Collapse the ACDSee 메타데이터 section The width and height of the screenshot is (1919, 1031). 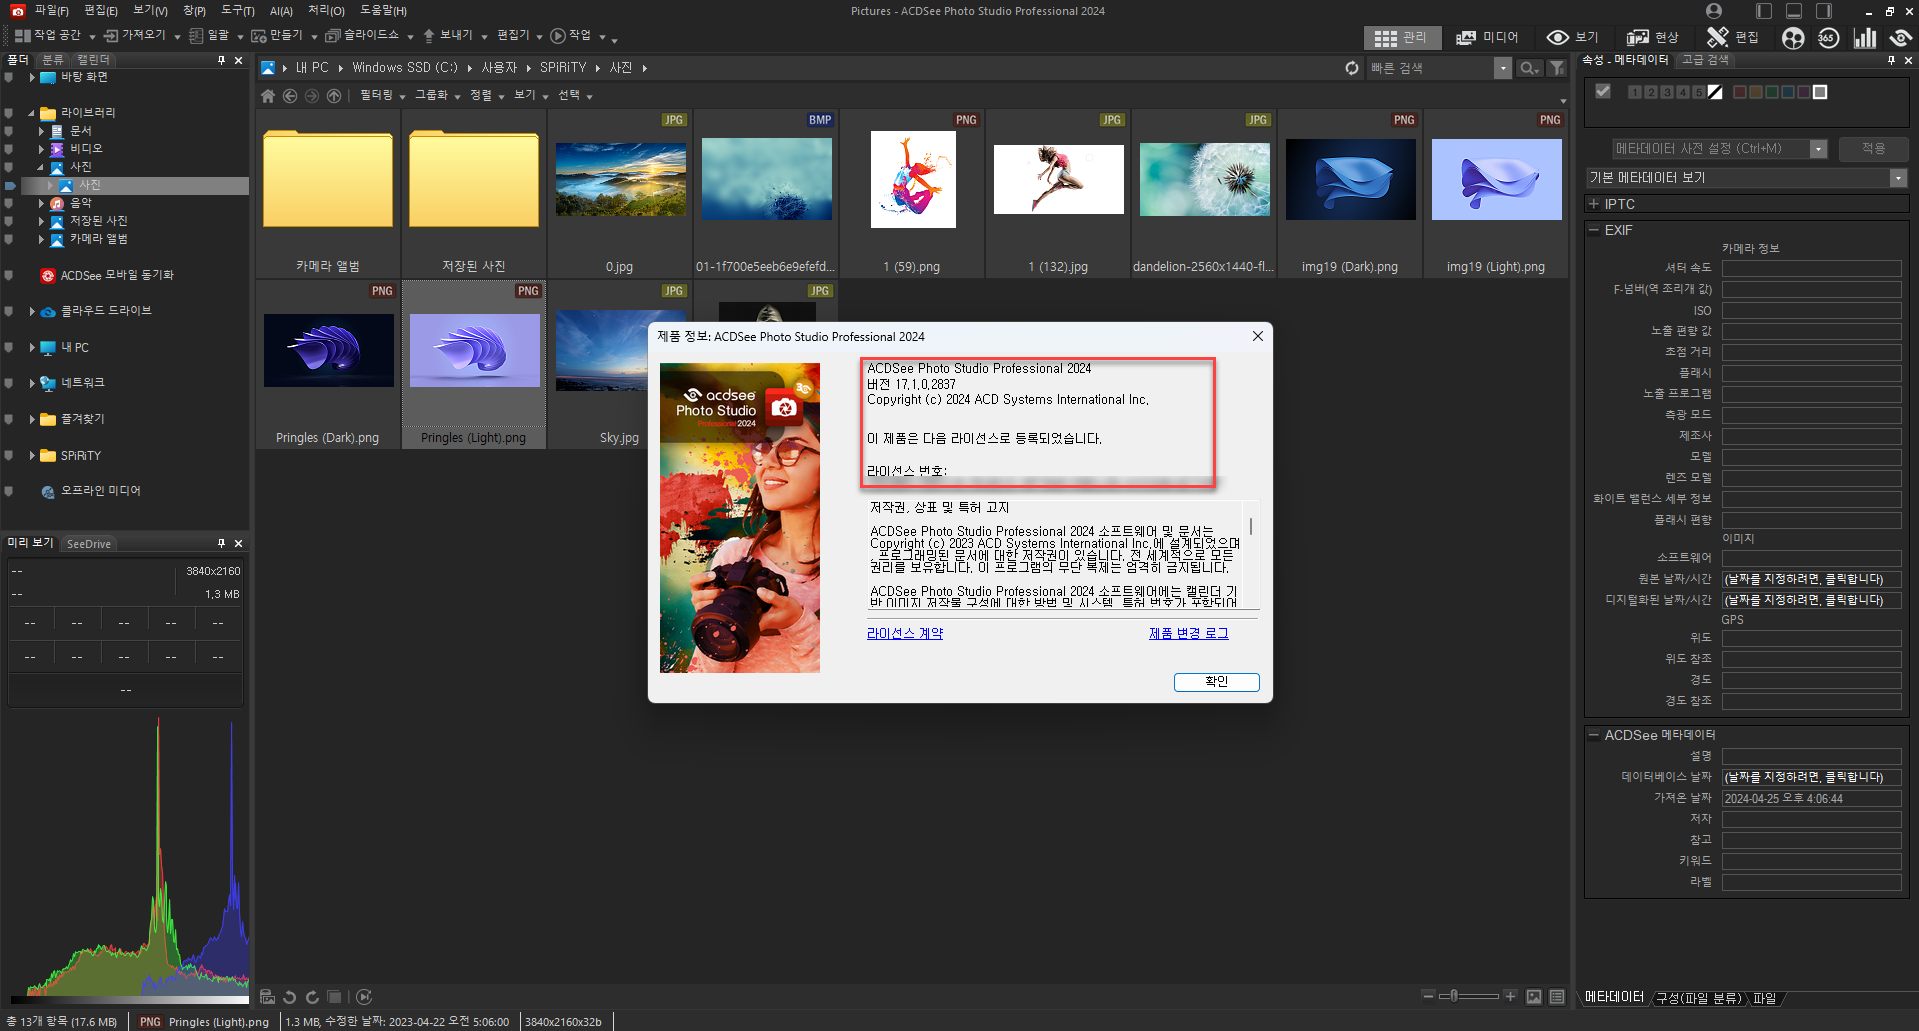pyautogui.click(x=1594, y=735)
